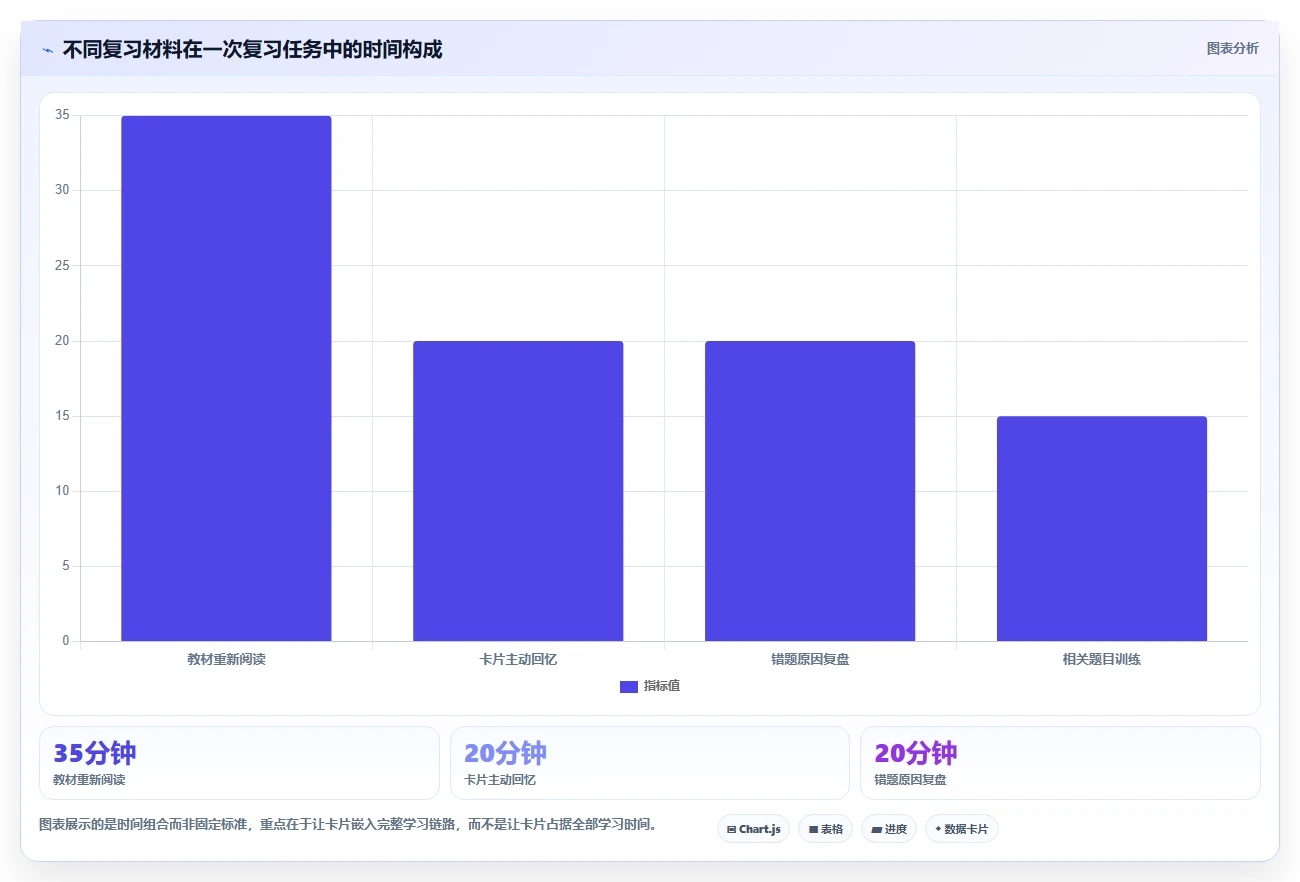The height and width of the screenshot is (882, 1300).
Task: Select the 错题原因复盘 bar in chart
Action: [810, 491]
